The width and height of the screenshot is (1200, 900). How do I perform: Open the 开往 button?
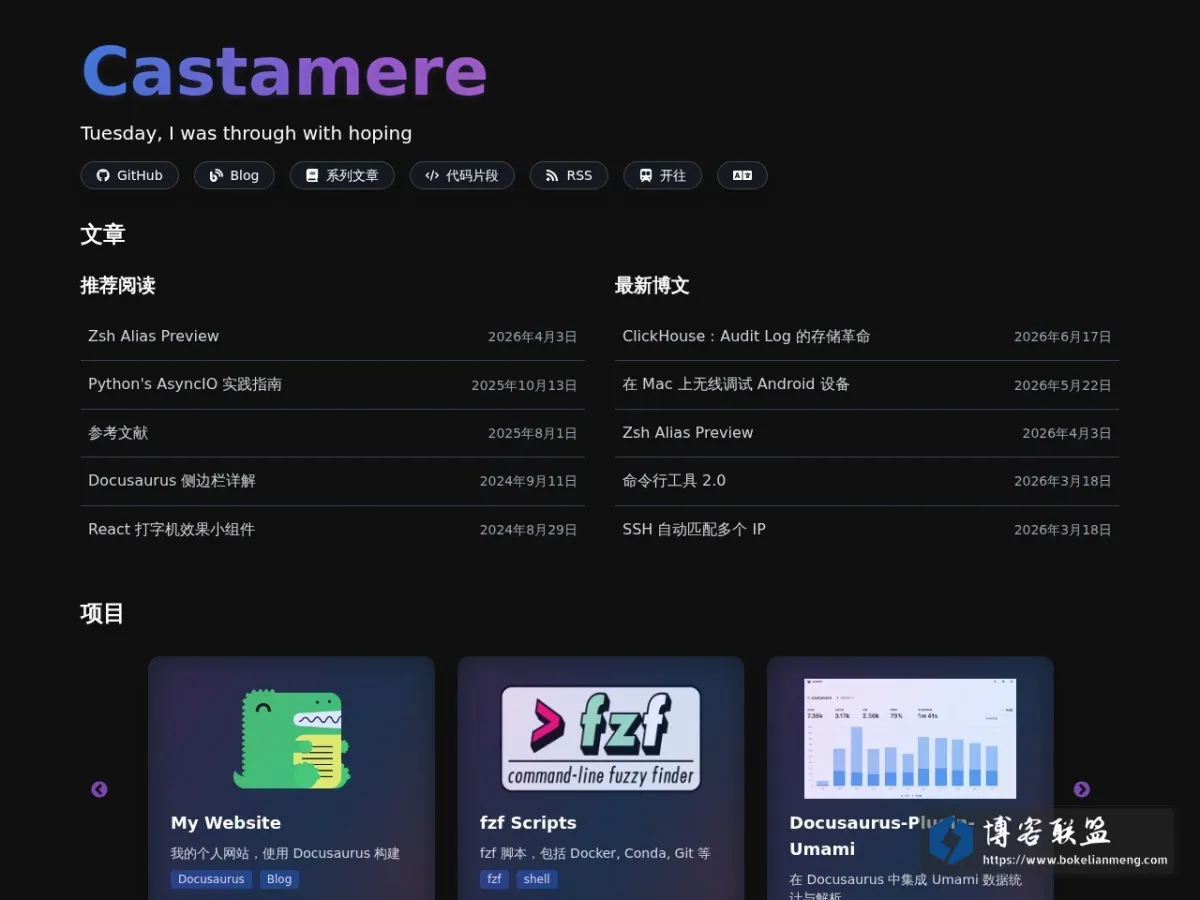tap(662, 175)
